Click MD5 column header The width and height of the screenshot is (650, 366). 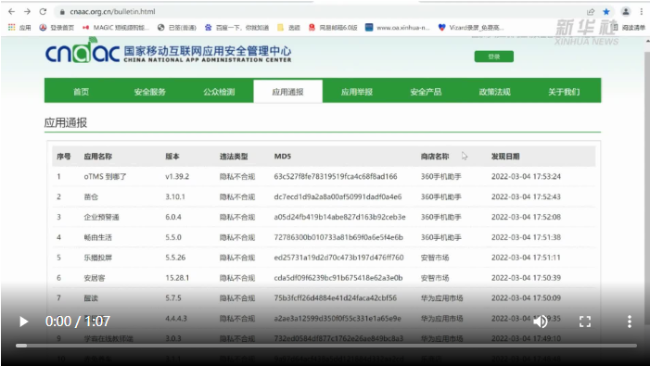coord(282,156)
